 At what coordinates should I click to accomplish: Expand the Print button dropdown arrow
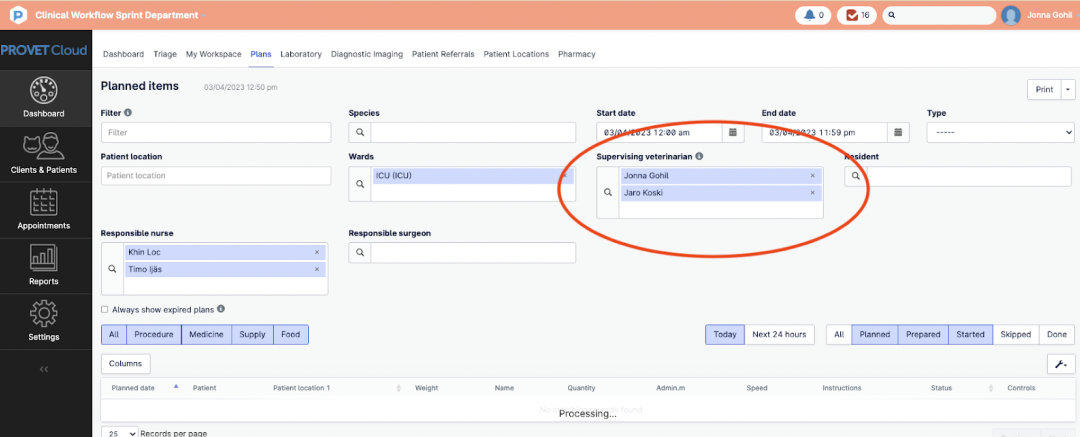[1068, 89]
